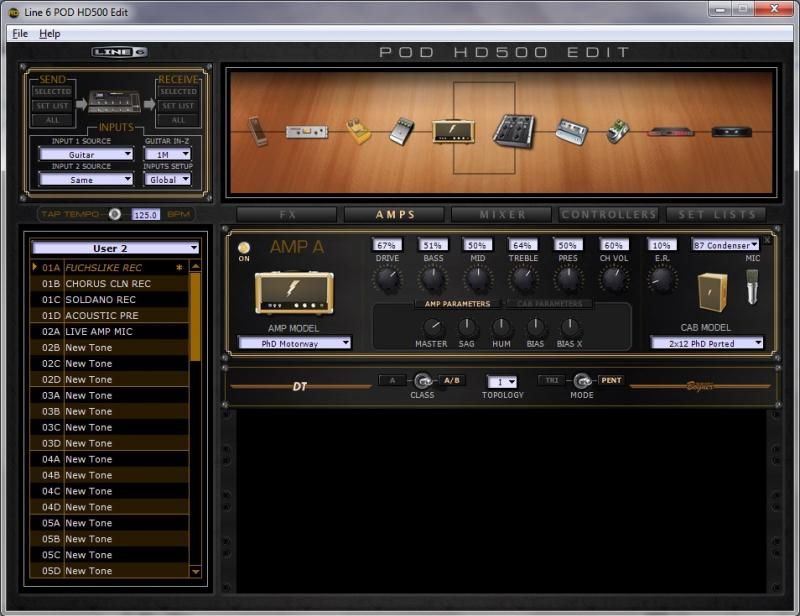Open the Inputs Setup dropdown

tap(167, 180)
